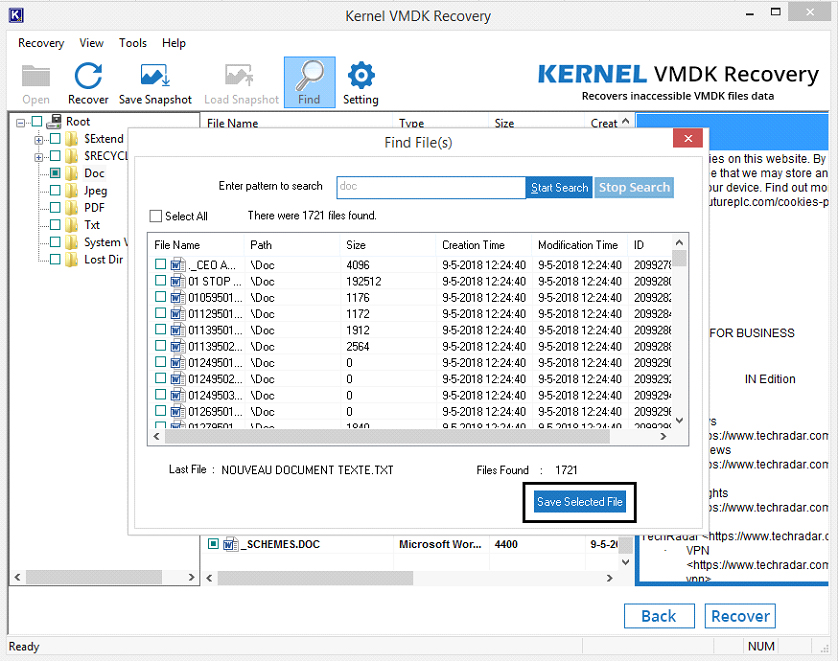838x661 pixels.
Task: Uncheck the _SCHEMES.DOC checkbox
Action: (x=213, y=543)
